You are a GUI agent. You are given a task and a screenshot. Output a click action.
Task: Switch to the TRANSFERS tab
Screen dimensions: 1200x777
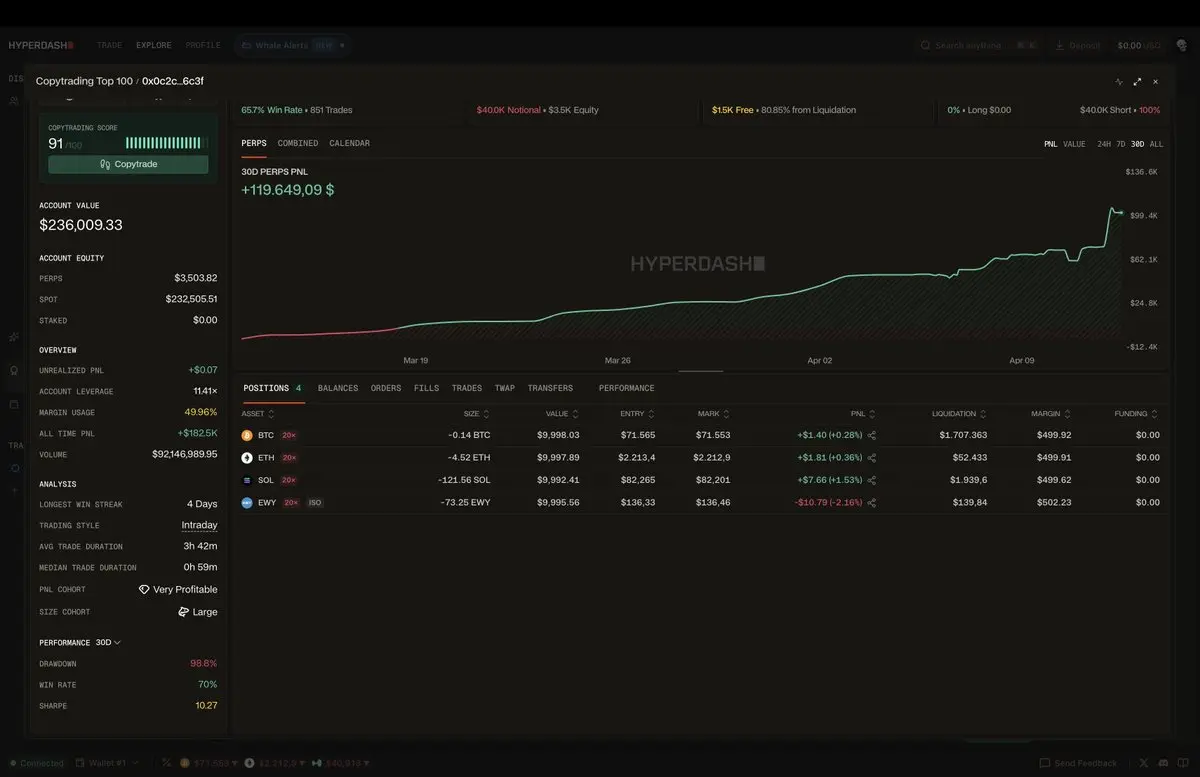pyautogui.click(x=550, y=388)
